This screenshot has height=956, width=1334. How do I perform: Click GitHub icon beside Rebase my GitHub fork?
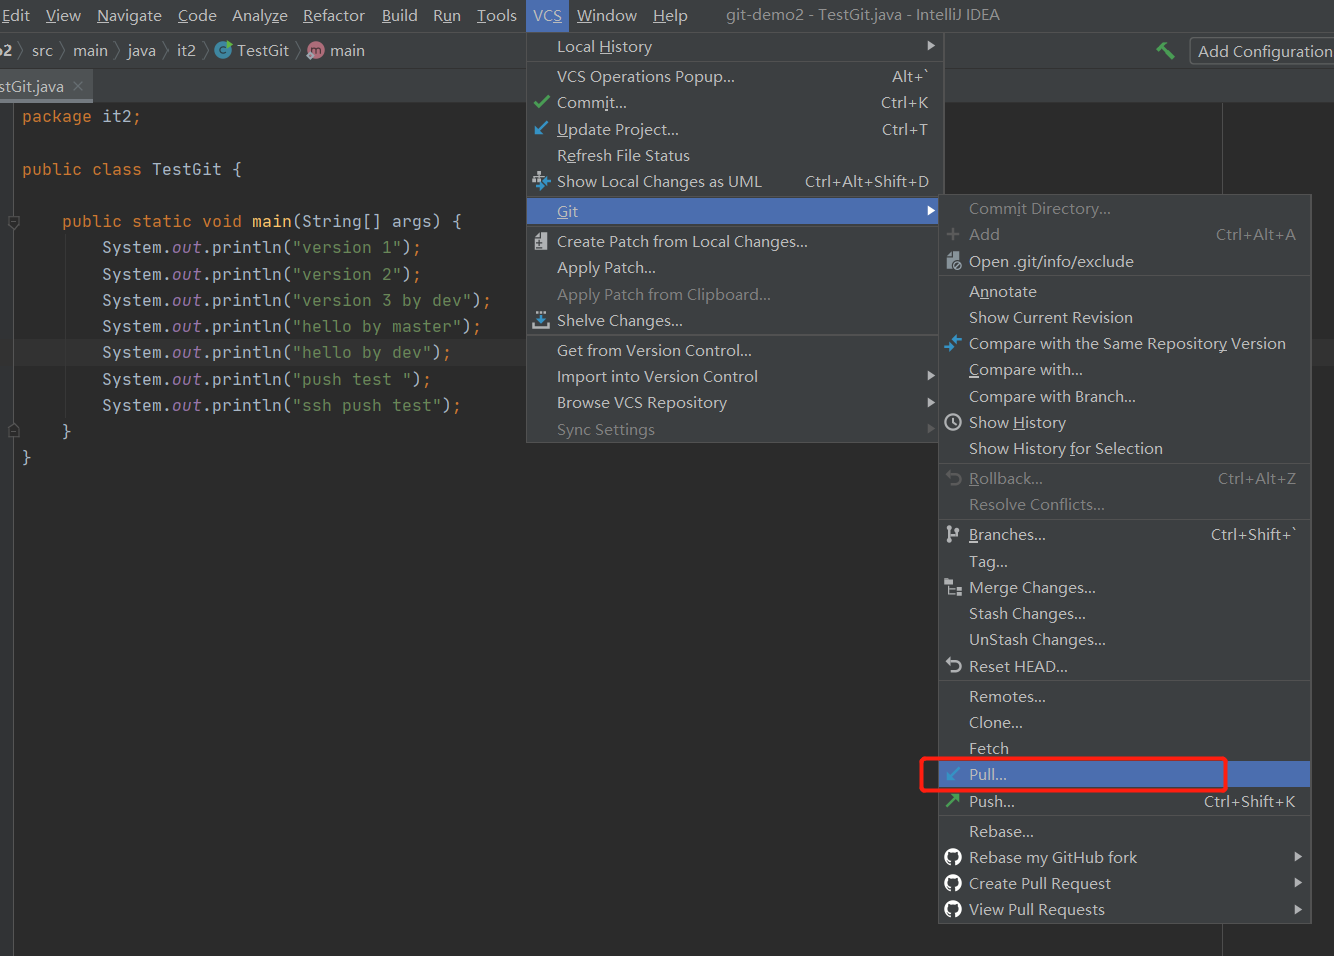953,857
